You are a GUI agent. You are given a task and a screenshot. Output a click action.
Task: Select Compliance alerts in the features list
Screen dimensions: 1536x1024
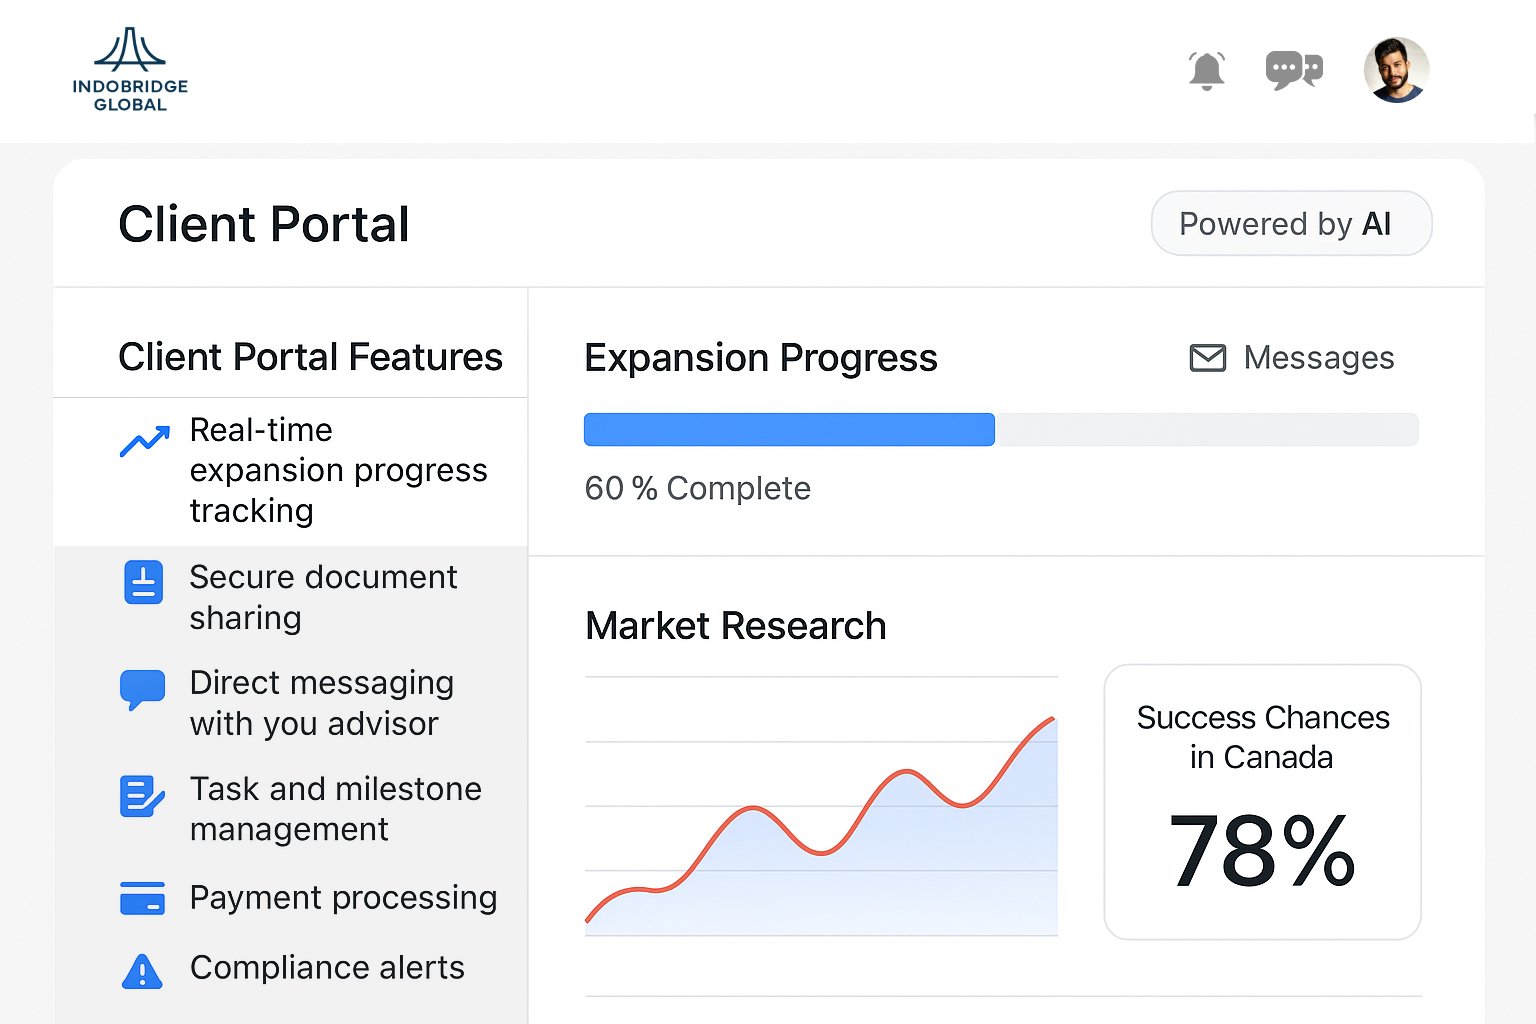click(327, 967)
